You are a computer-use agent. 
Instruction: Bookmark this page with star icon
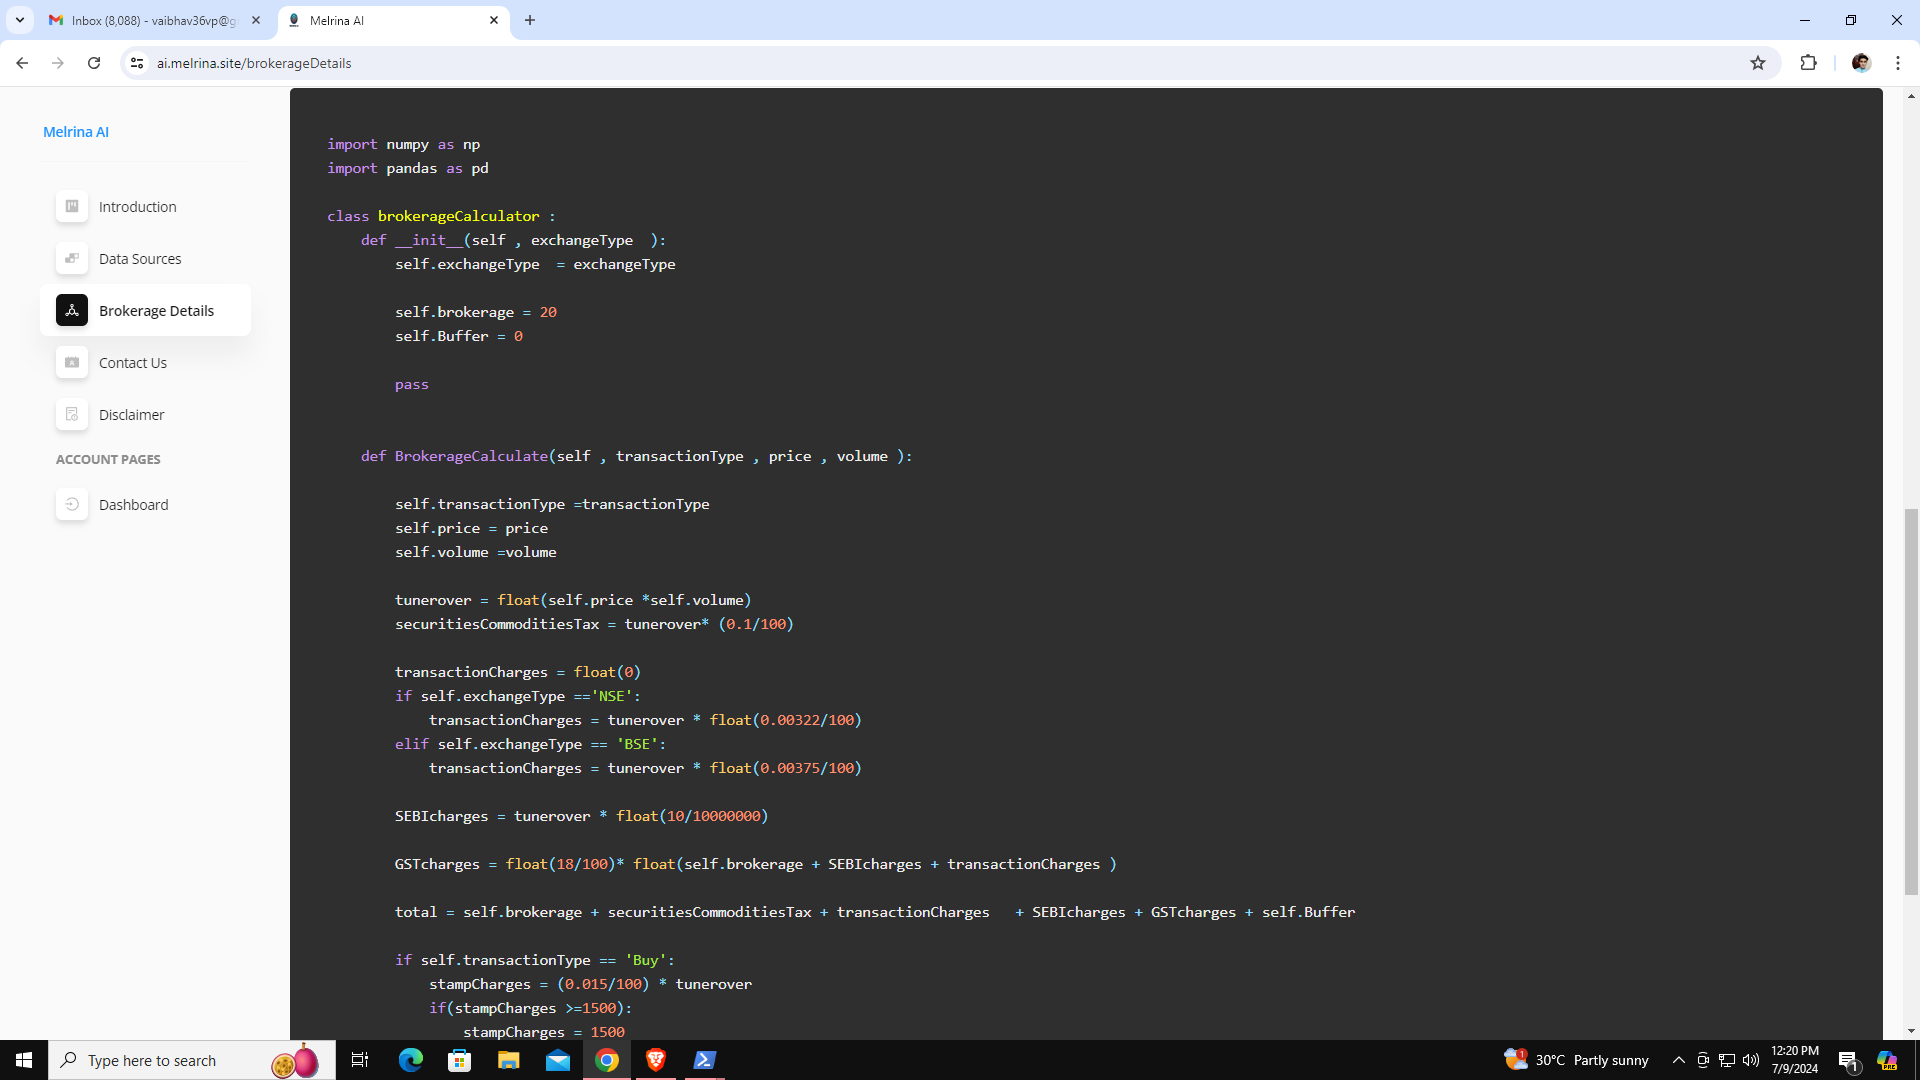point(1758,63)
